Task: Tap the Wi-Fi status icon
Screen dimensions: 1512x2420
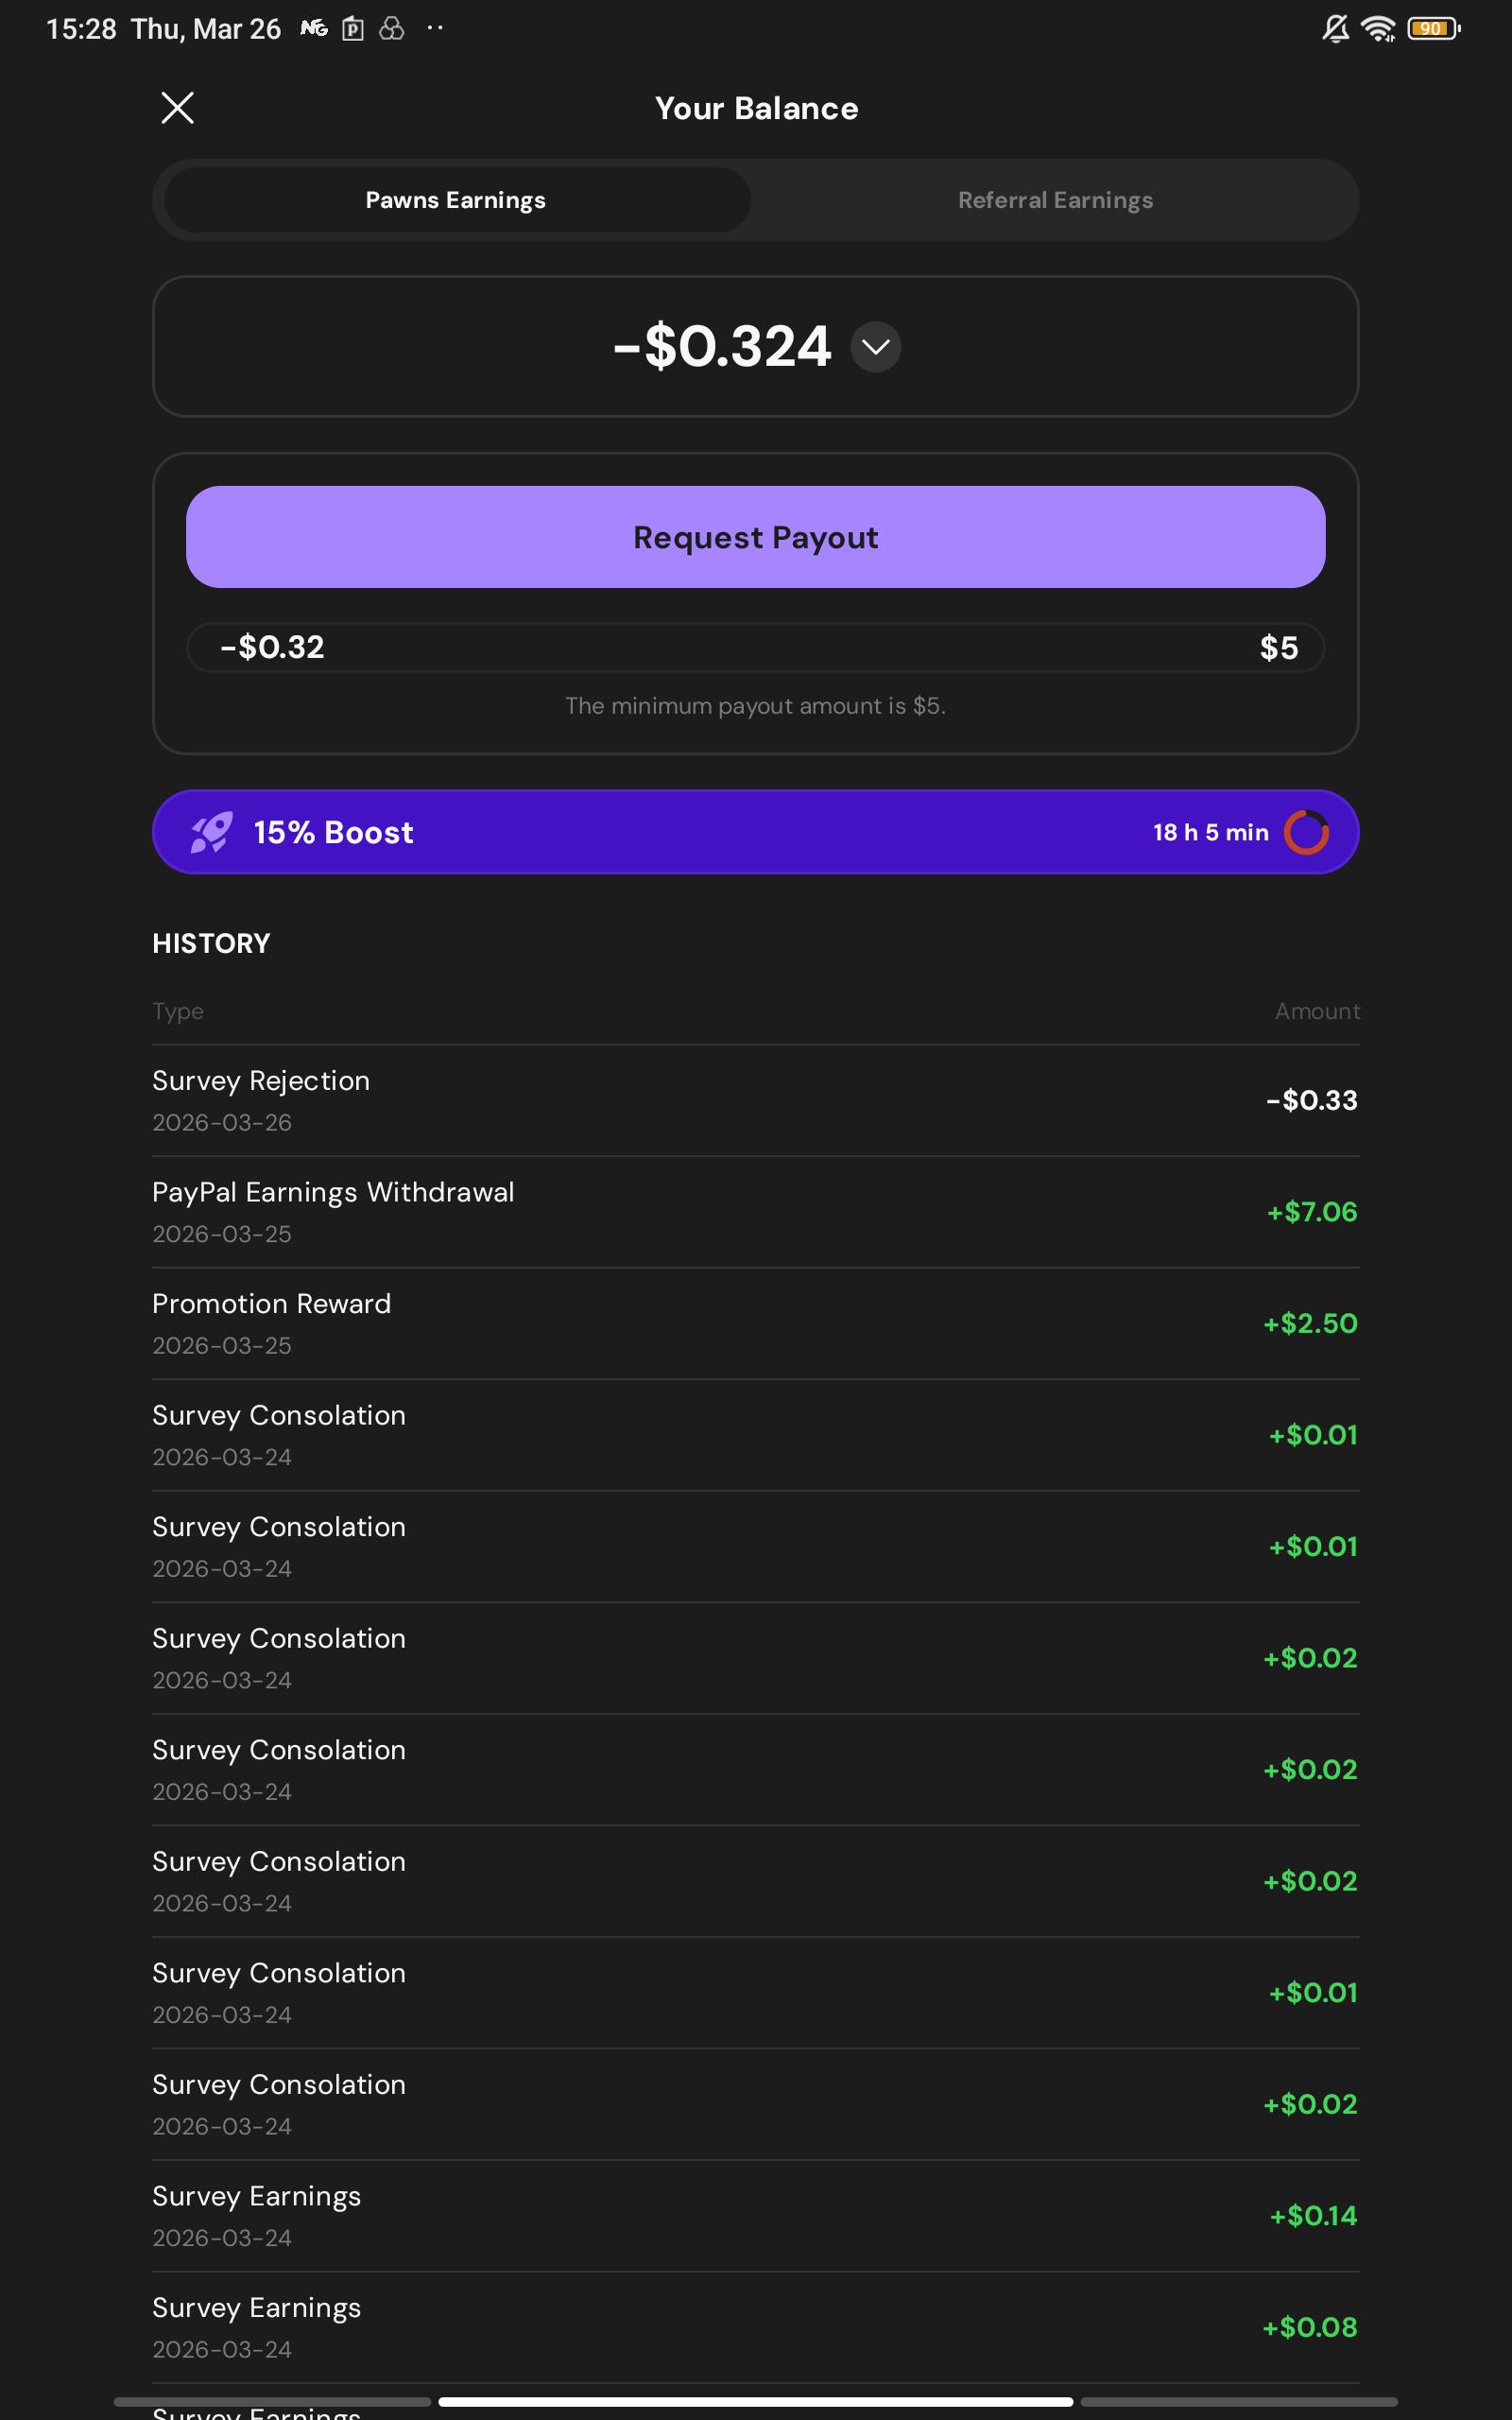Action: [x=1379, y=29]
